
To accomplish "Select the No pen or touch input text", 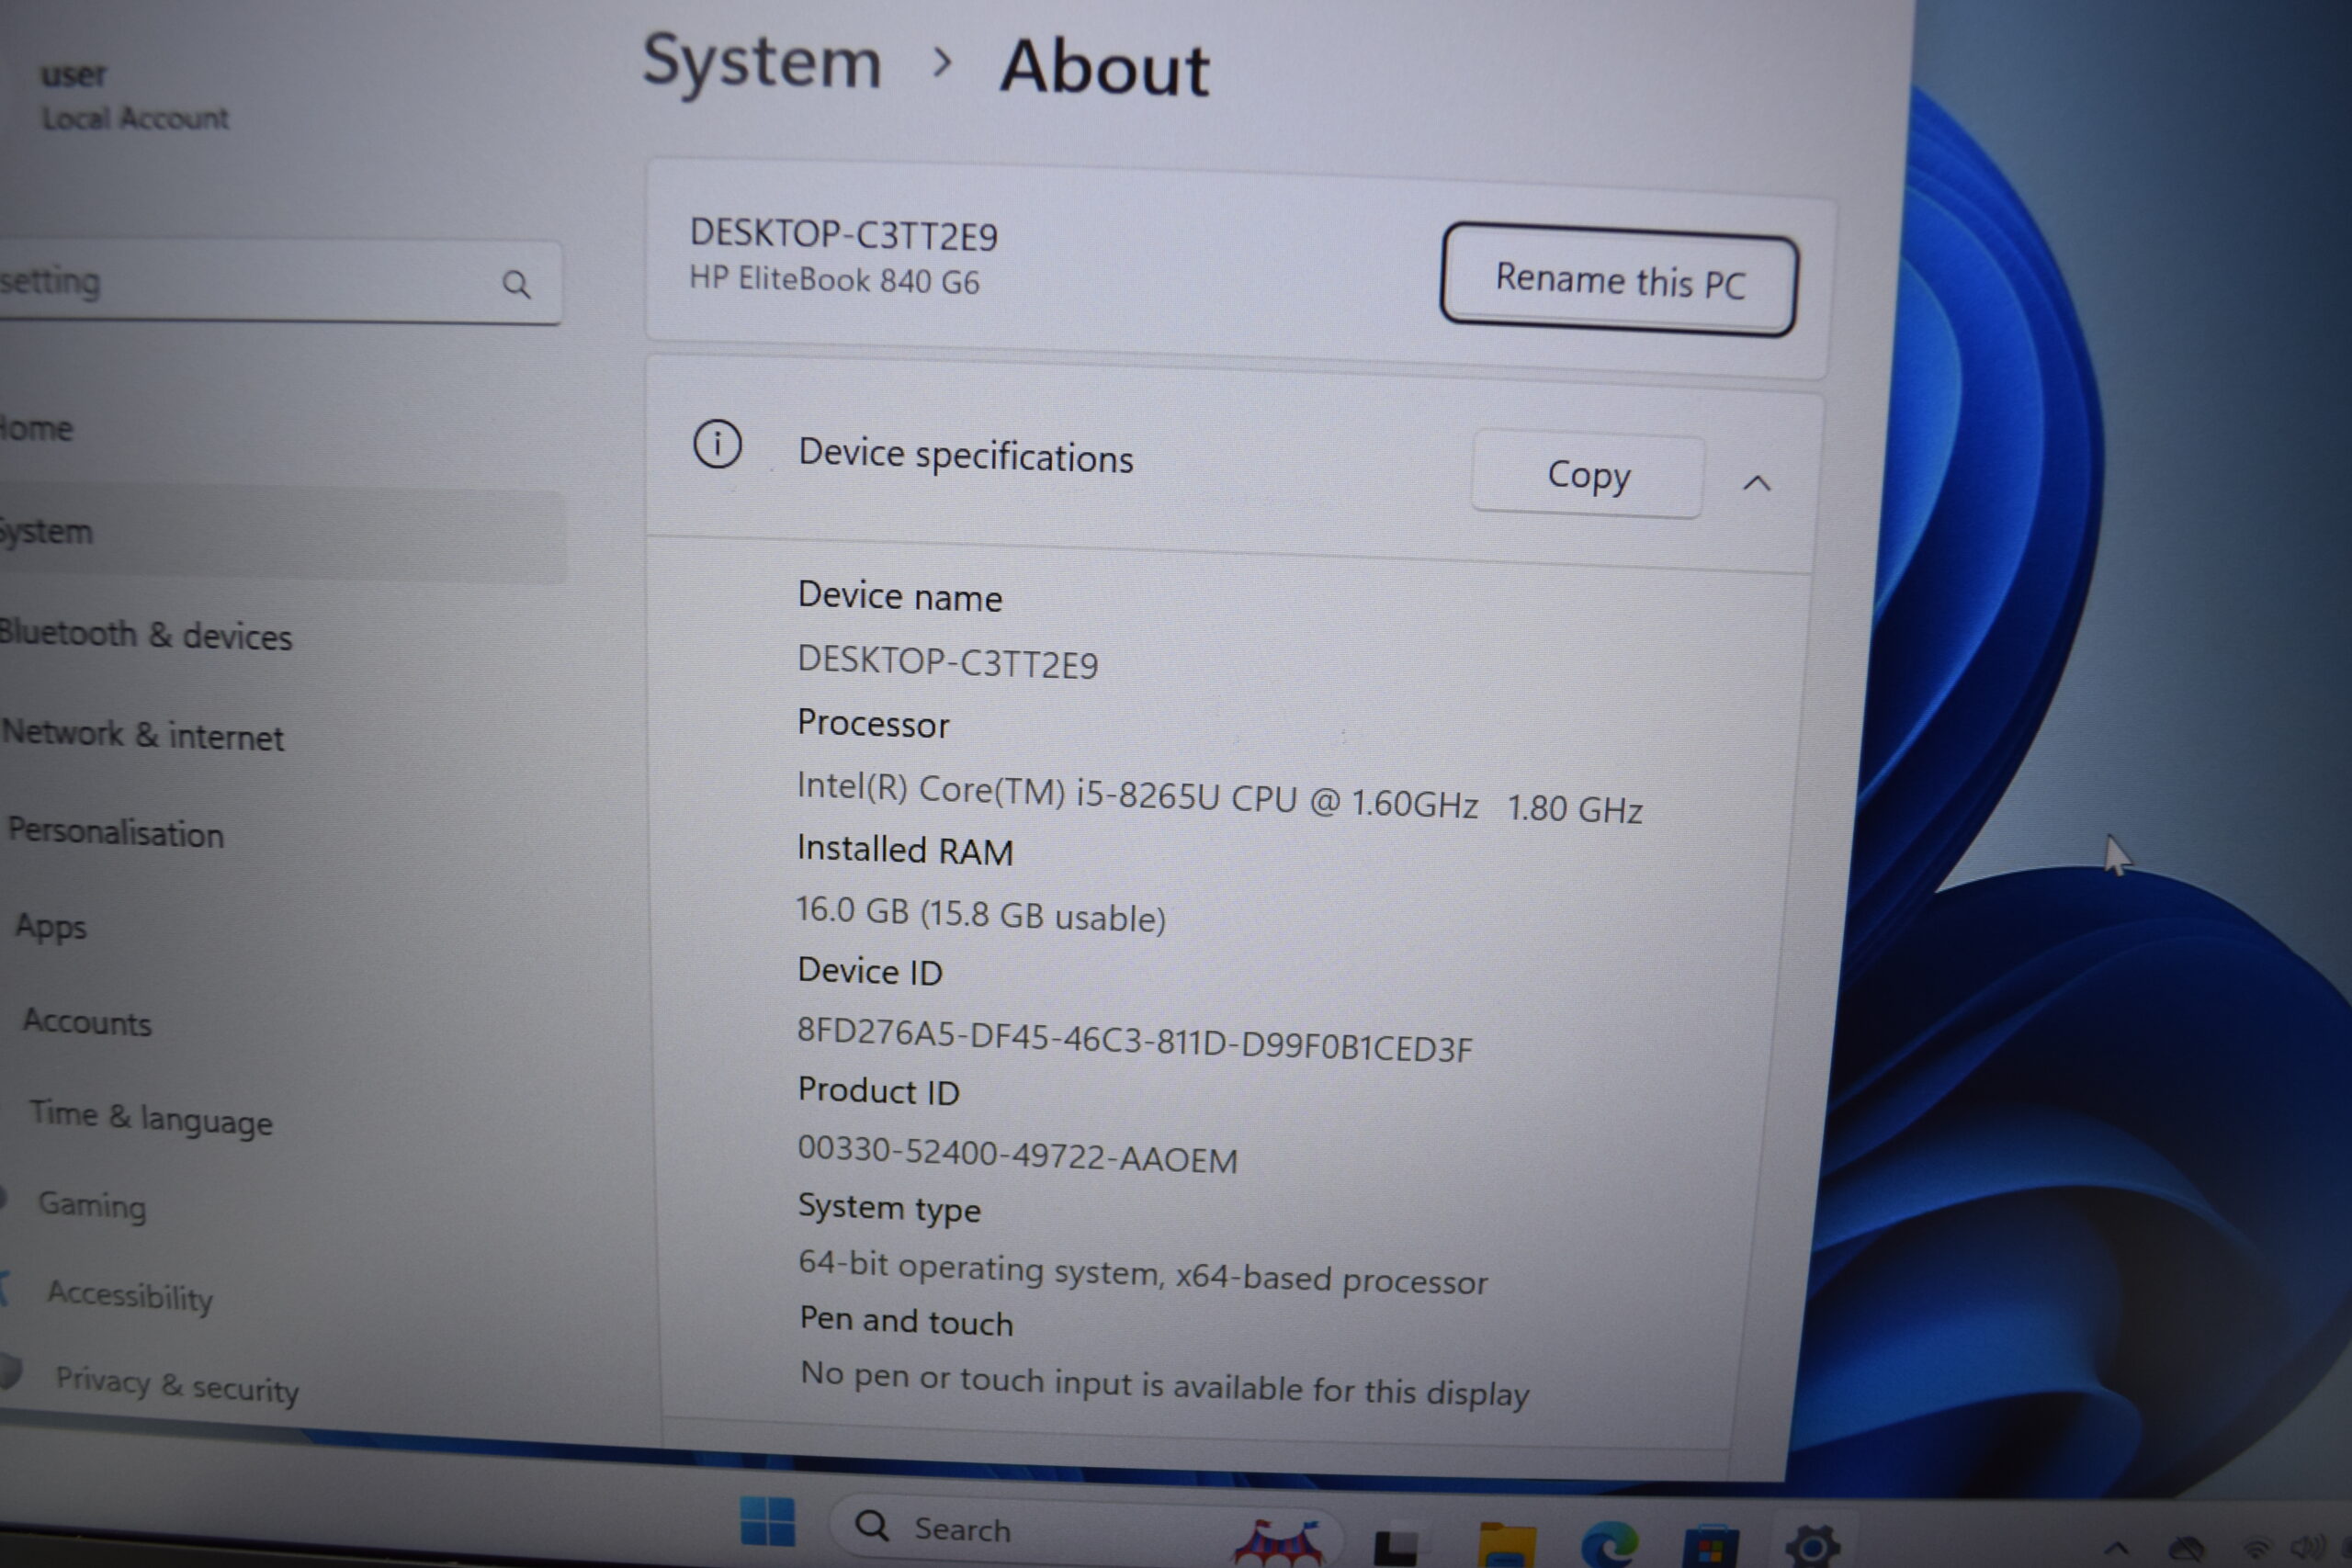I will tap(1164, 1384).
